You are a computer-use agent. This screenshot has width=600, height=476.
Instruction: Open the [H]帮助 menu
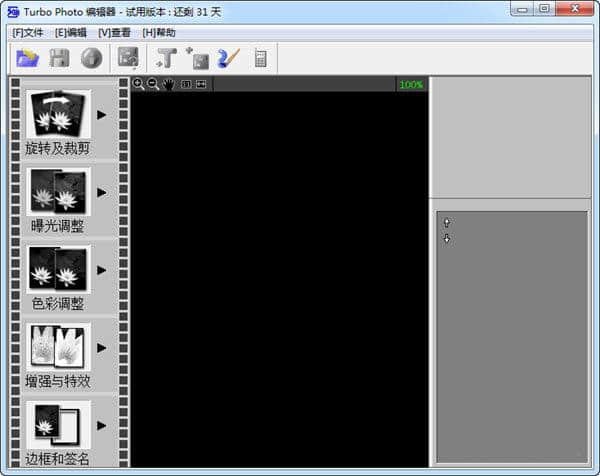coord(159,33)
